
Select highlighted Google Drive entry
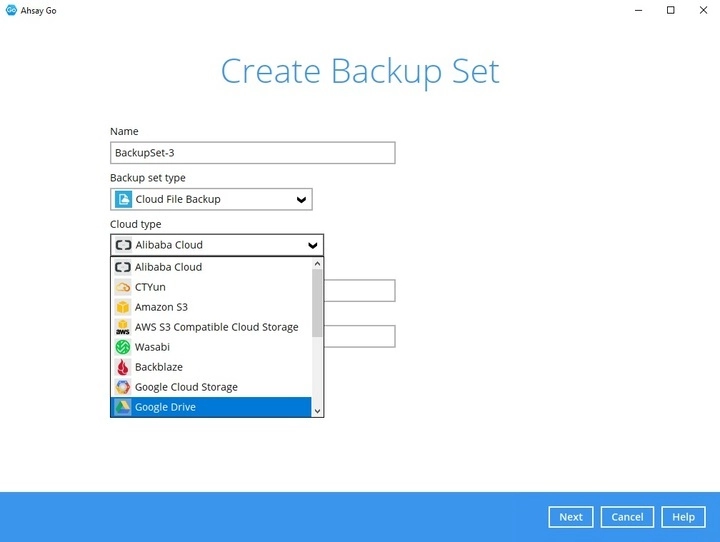[x=211, y=407]
